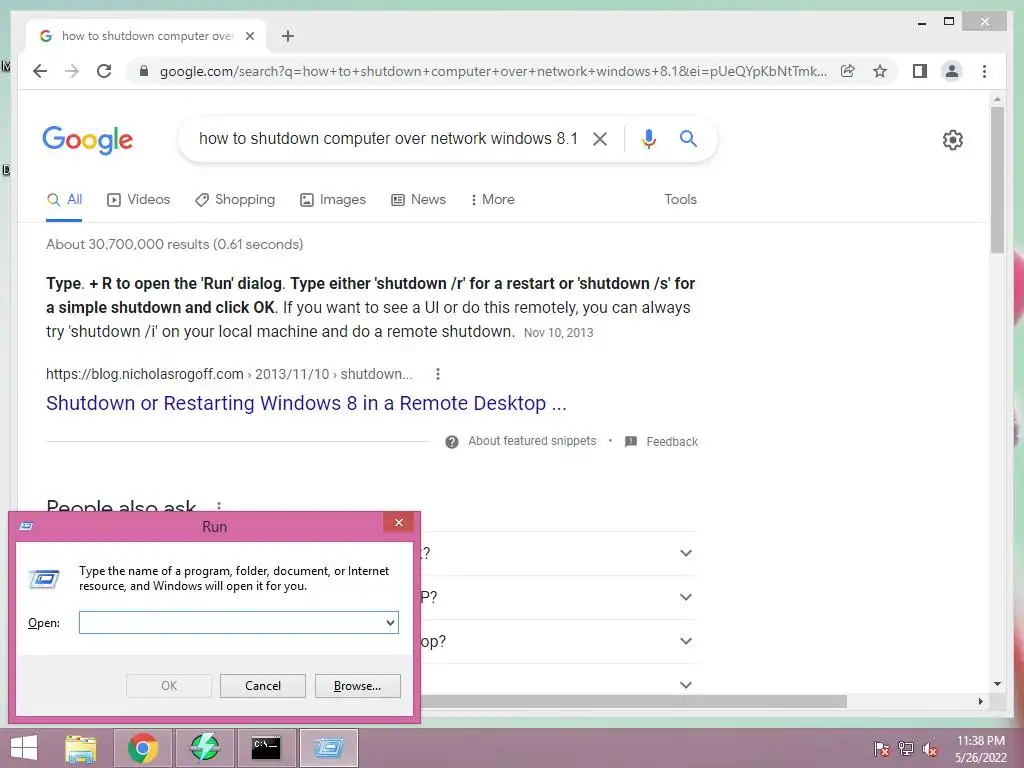1024x768 pixels.
Task: Click the padlock site info icon
Action: coord(144,71)
